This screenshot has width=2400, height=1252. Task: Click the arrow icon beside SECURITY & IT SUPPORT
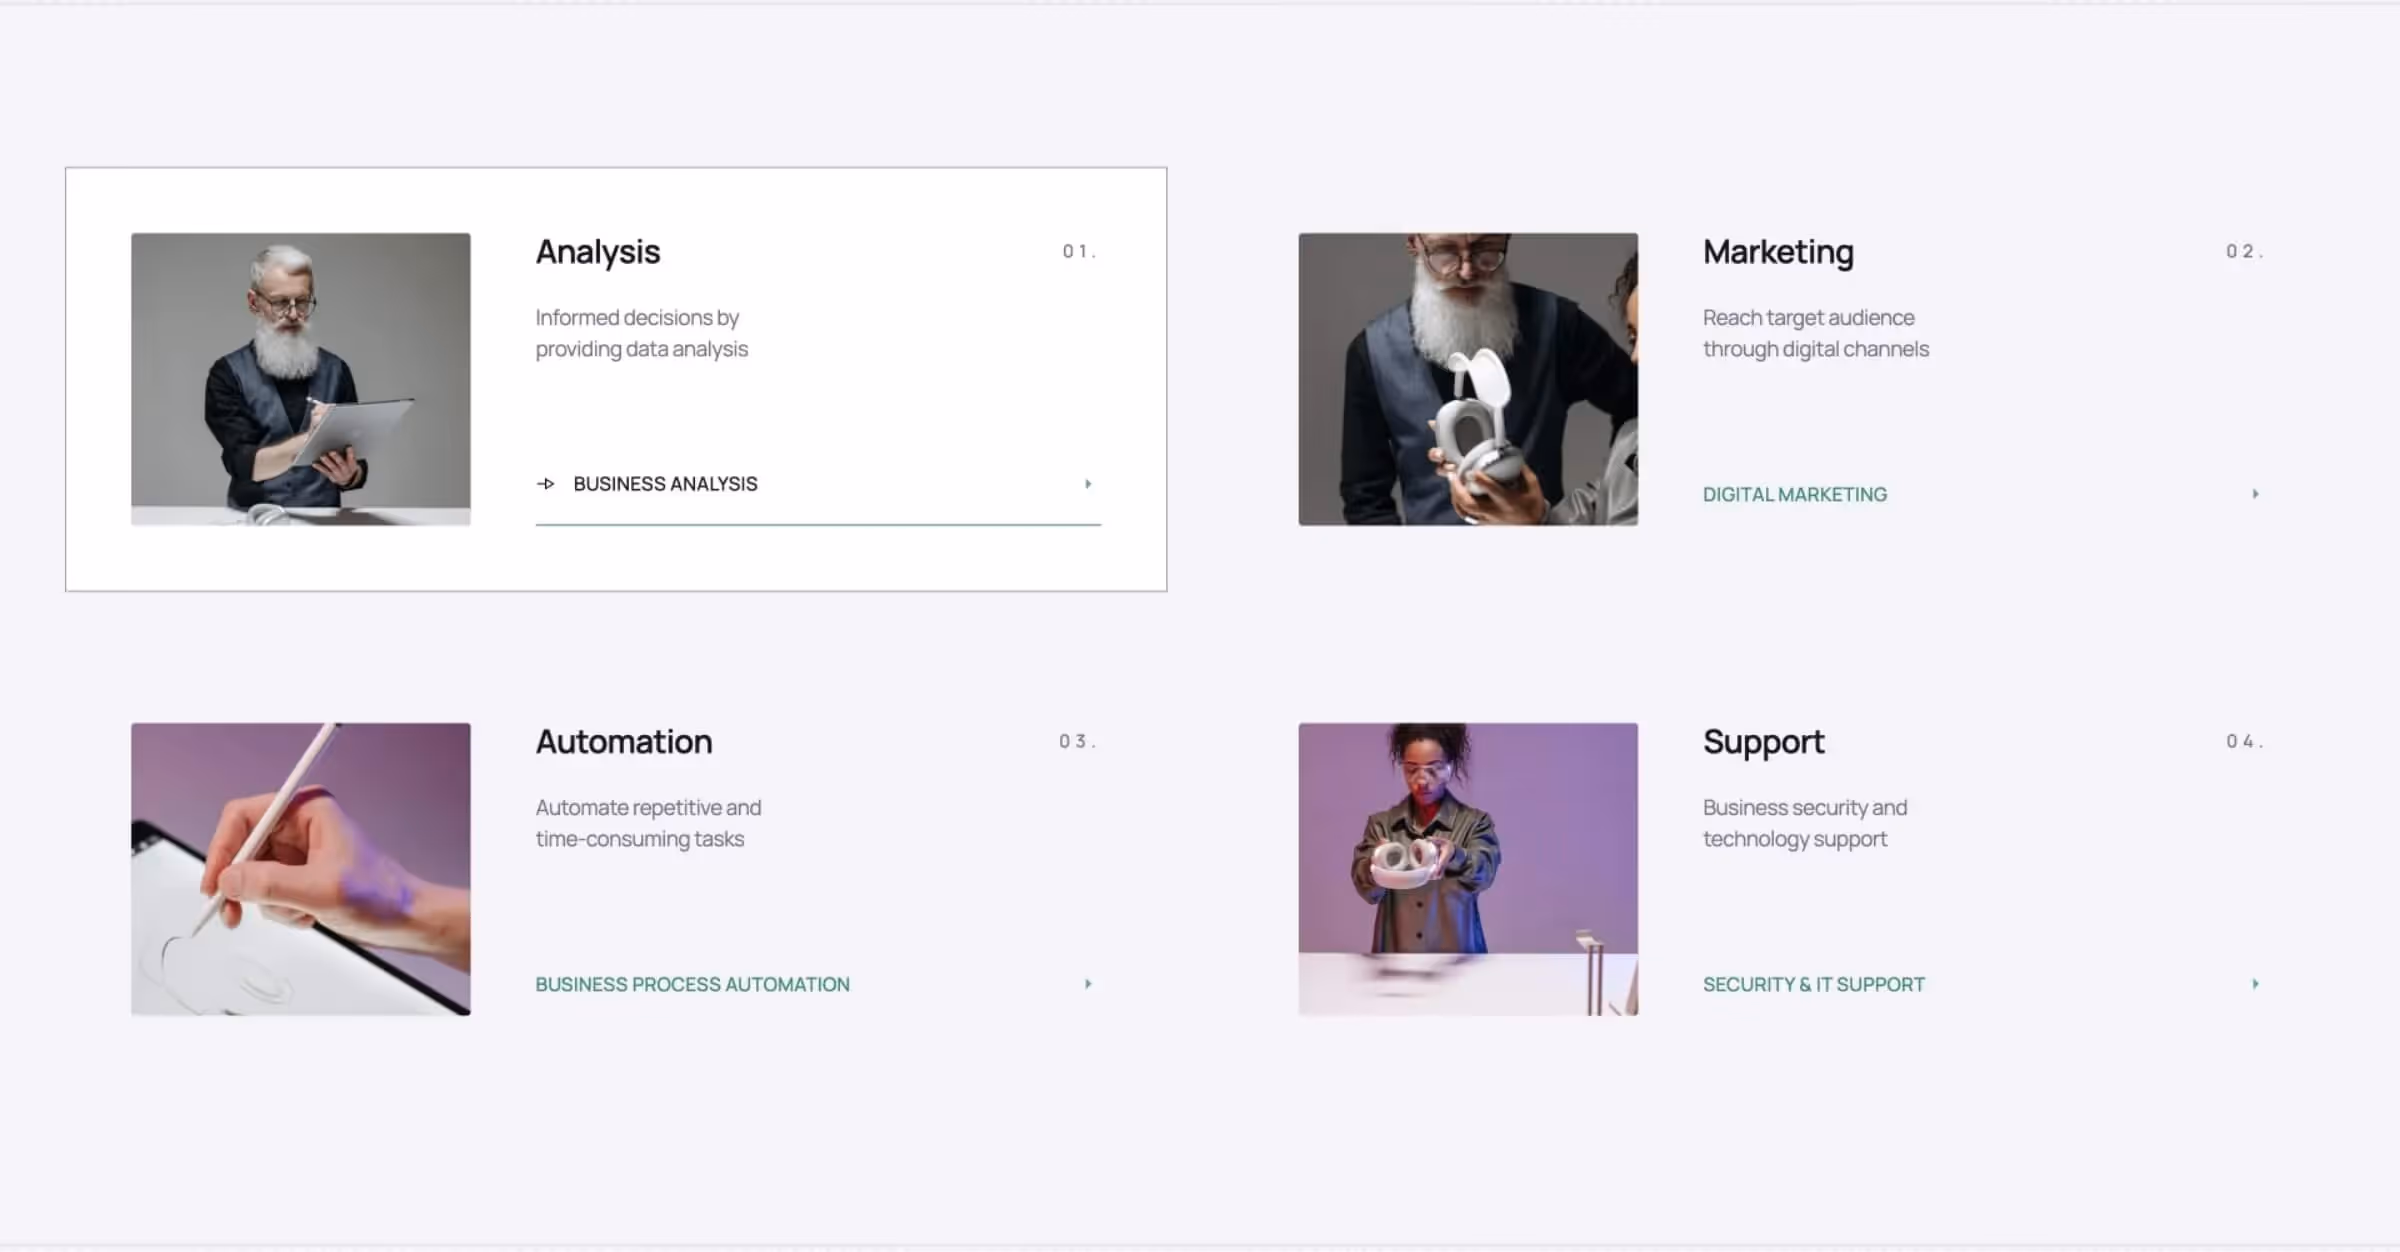2255,984
